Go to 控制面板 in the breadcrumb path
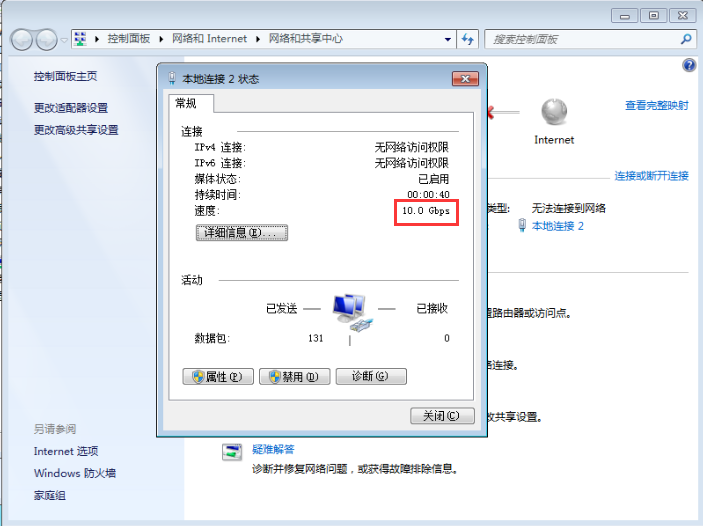Screen dimensions: 703x526 point(128,39)
